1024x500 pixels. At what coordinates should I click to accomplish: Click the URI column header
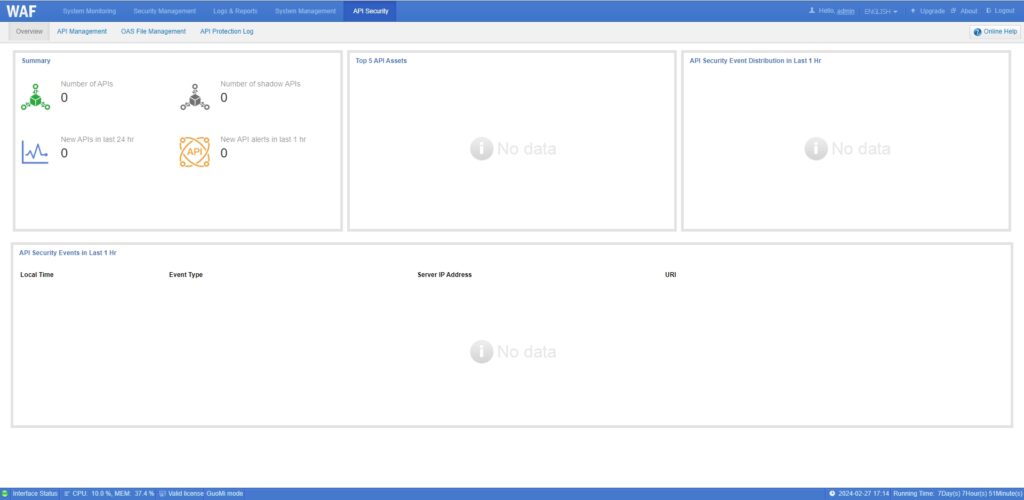coord(671,275)
